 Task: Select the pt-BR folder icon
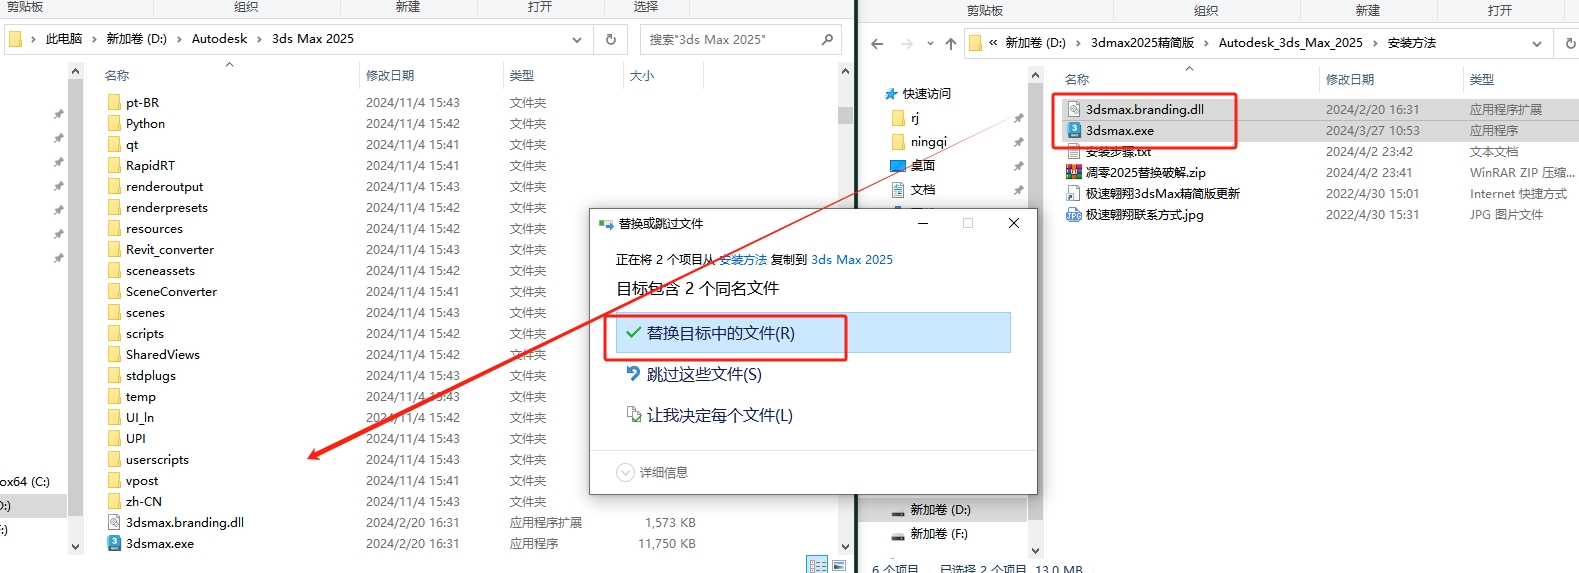pos(114,102)
